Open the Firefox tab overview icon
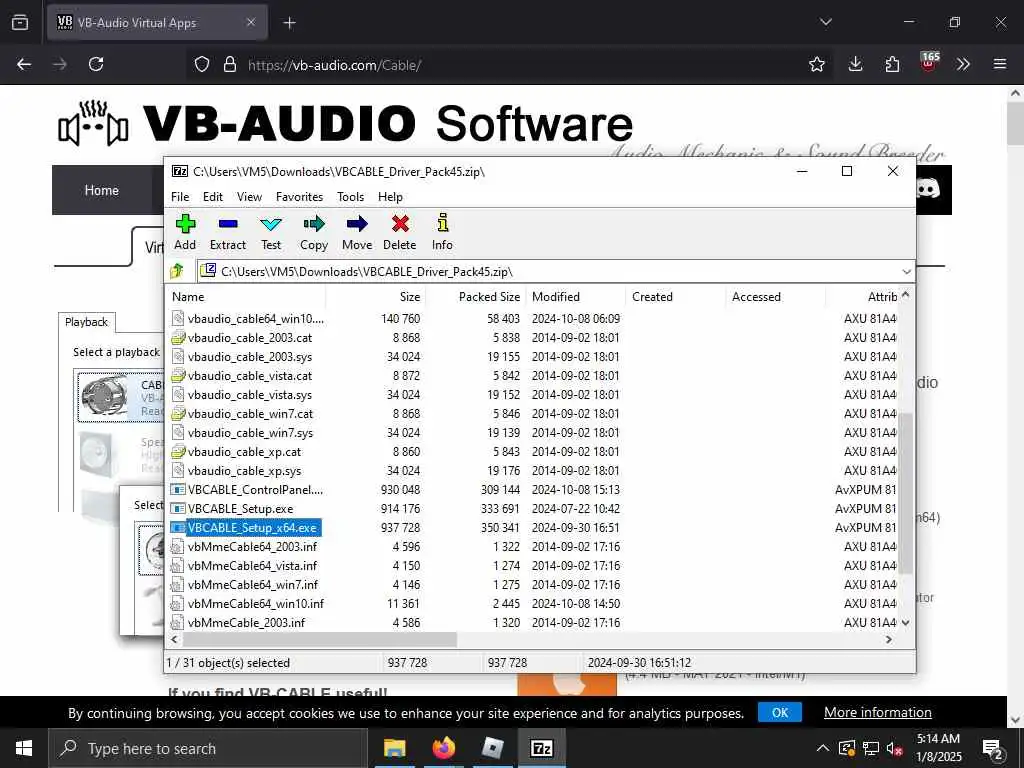Viewport: 1024px width, 768px height. pyautogui.click(x=20, y=22)
